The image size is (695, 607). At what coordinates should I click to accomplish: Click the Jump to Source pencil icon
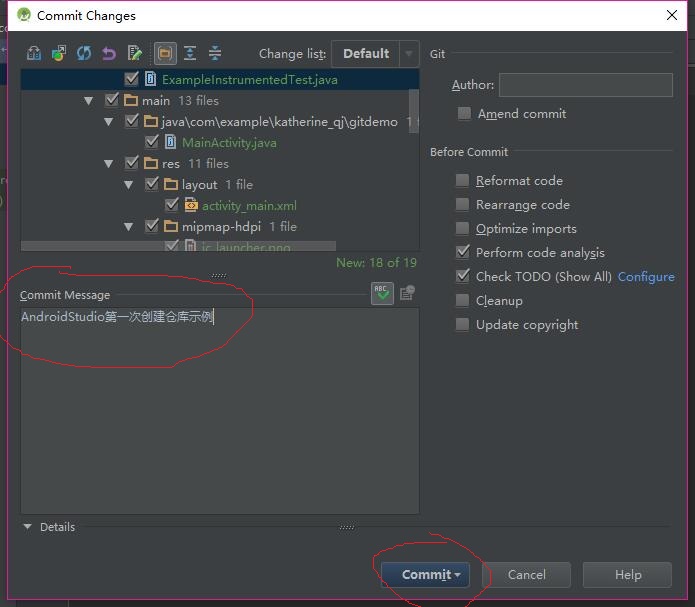point(134,54)
